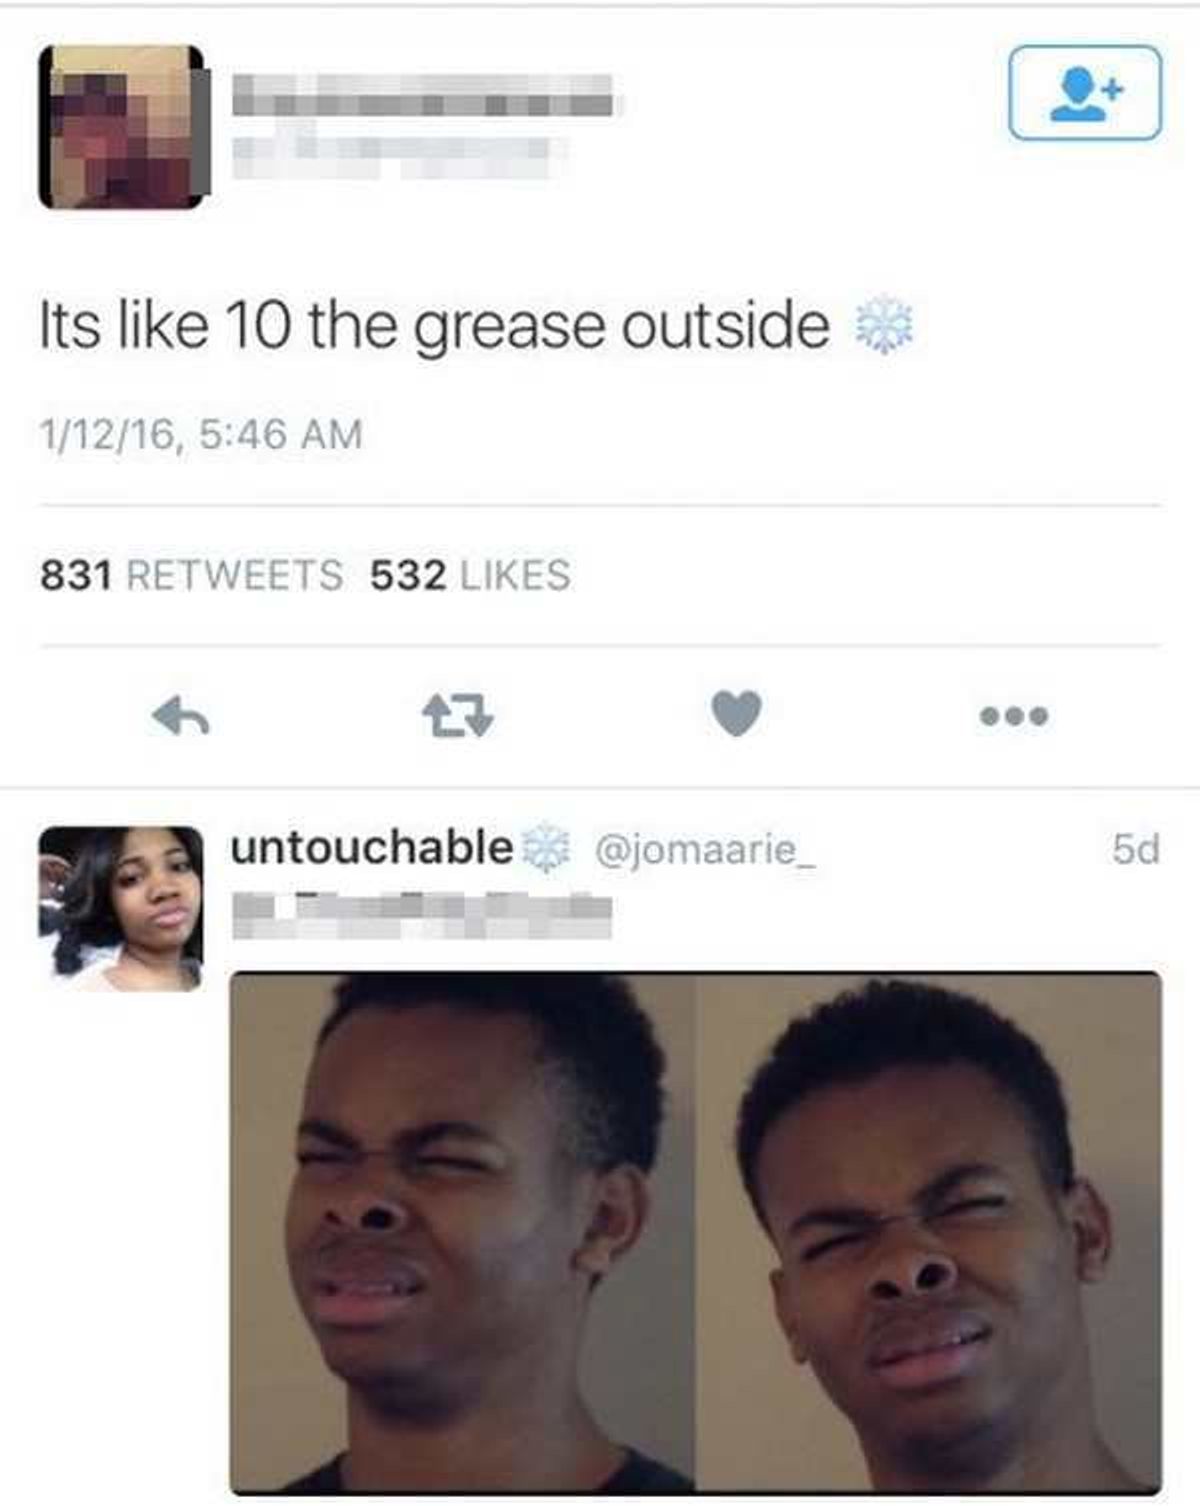Open untouchable's profile avatar
The width and height of the screenshot is (1200, 1506).
point(120,908)
